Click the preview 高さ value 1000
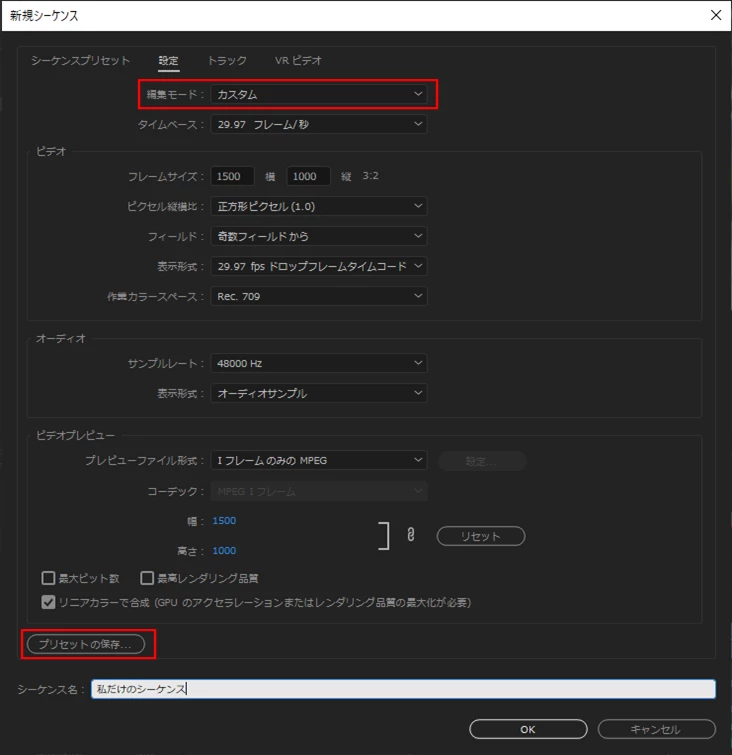Screen dimensions: 732x755 [224, 550]
